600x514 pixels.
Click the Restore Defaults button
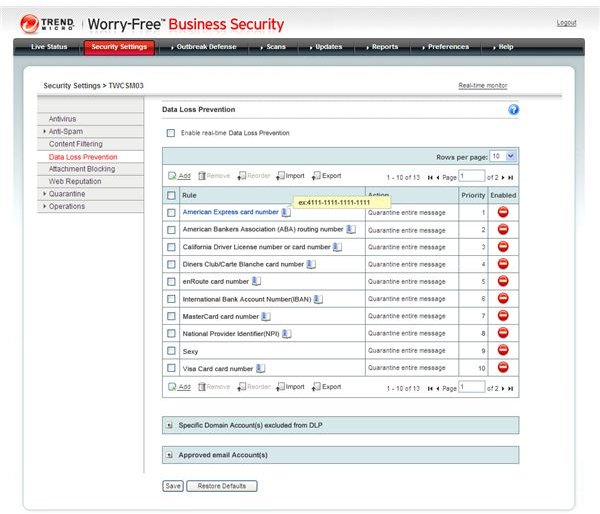click(x=222, y=486)
